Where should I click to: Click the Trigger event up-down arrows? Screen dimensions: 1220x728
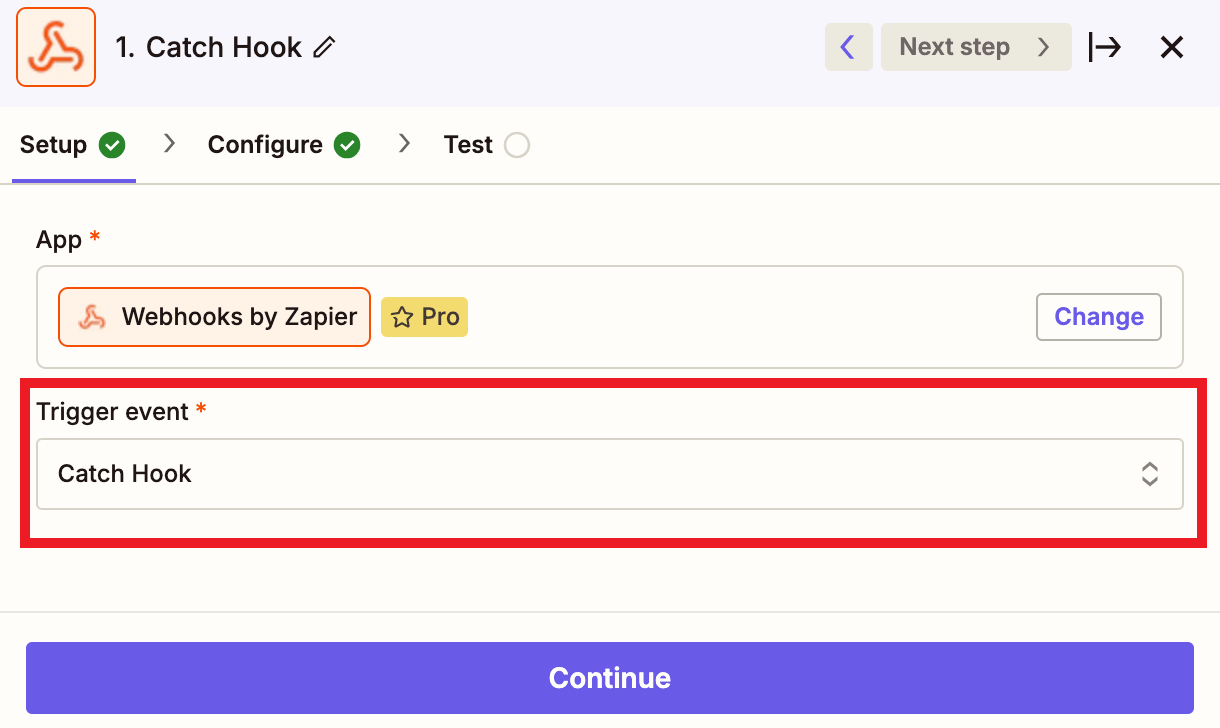point(1150,474)
